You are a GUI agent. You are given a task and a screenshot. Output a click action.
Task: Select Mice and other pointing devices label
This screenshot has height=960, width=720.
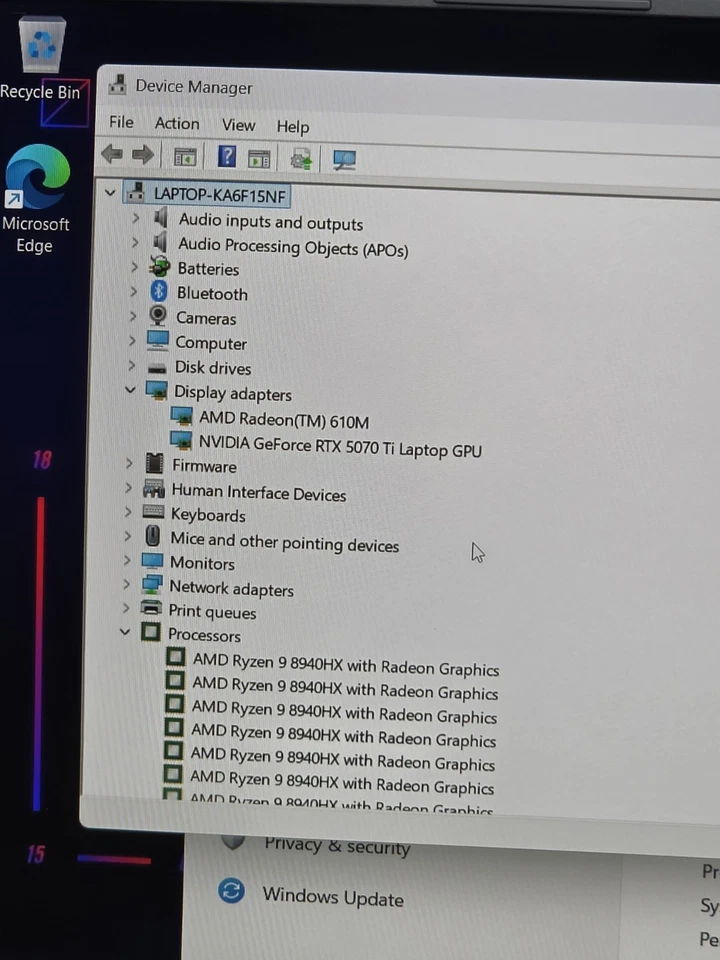[x=285, y=542]
